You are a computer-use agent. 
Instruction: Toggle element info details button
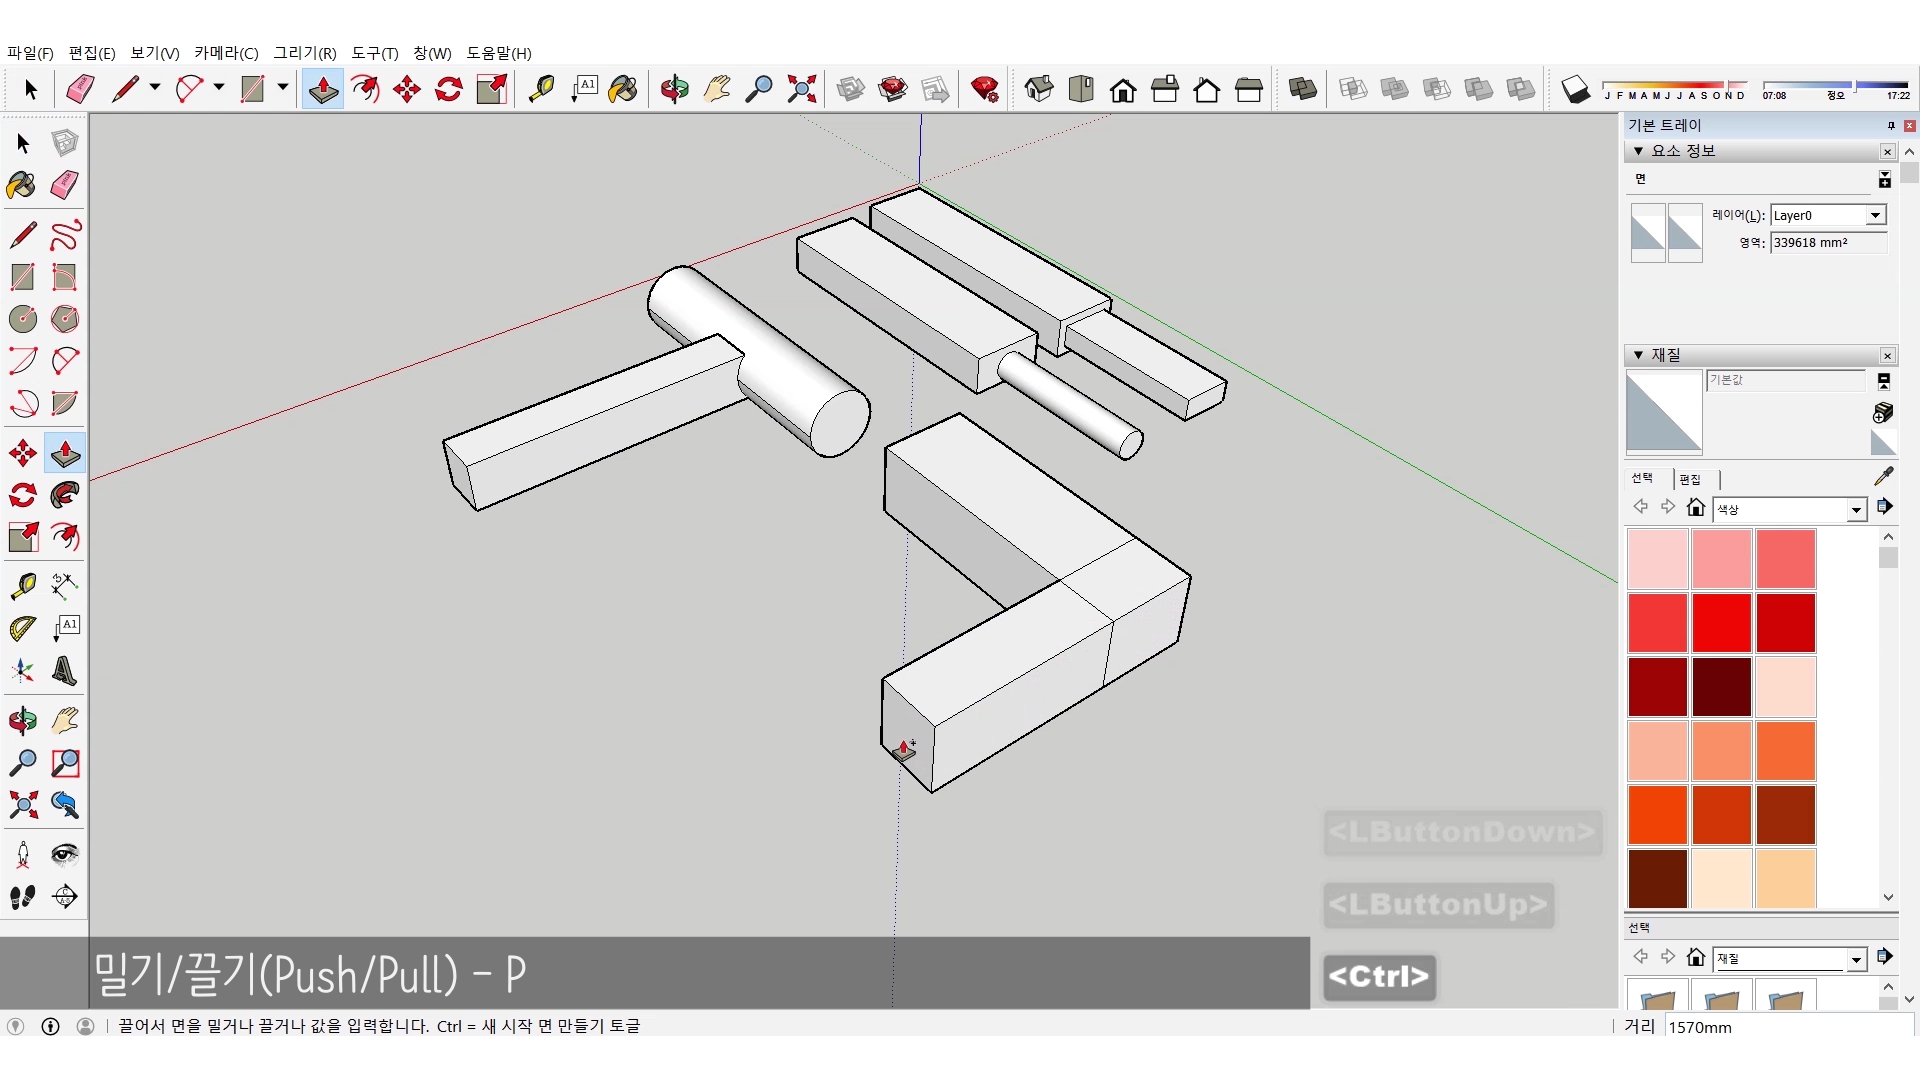[x=1884, y=180]
